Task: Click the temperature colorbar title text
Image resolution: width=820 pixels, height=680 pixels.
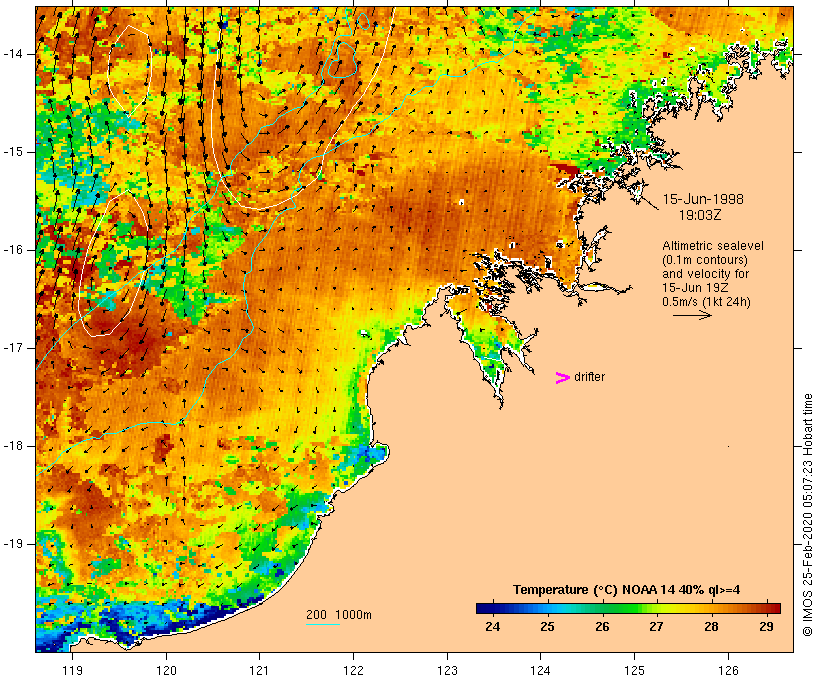Action: point(627,590)
